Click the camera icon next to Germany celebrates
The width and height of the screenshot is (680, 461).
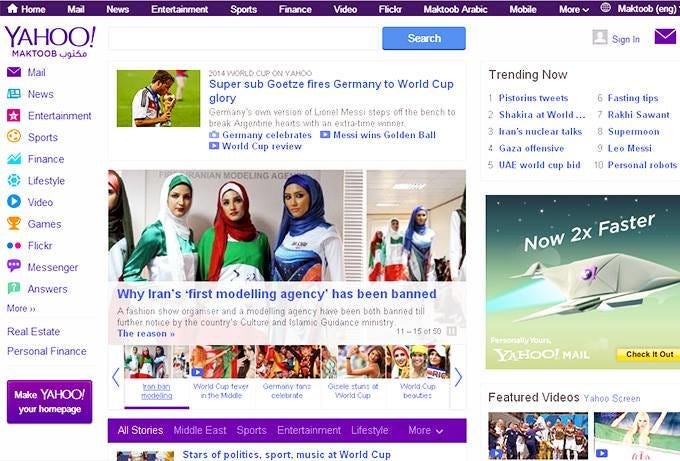(x=214, y=134)
